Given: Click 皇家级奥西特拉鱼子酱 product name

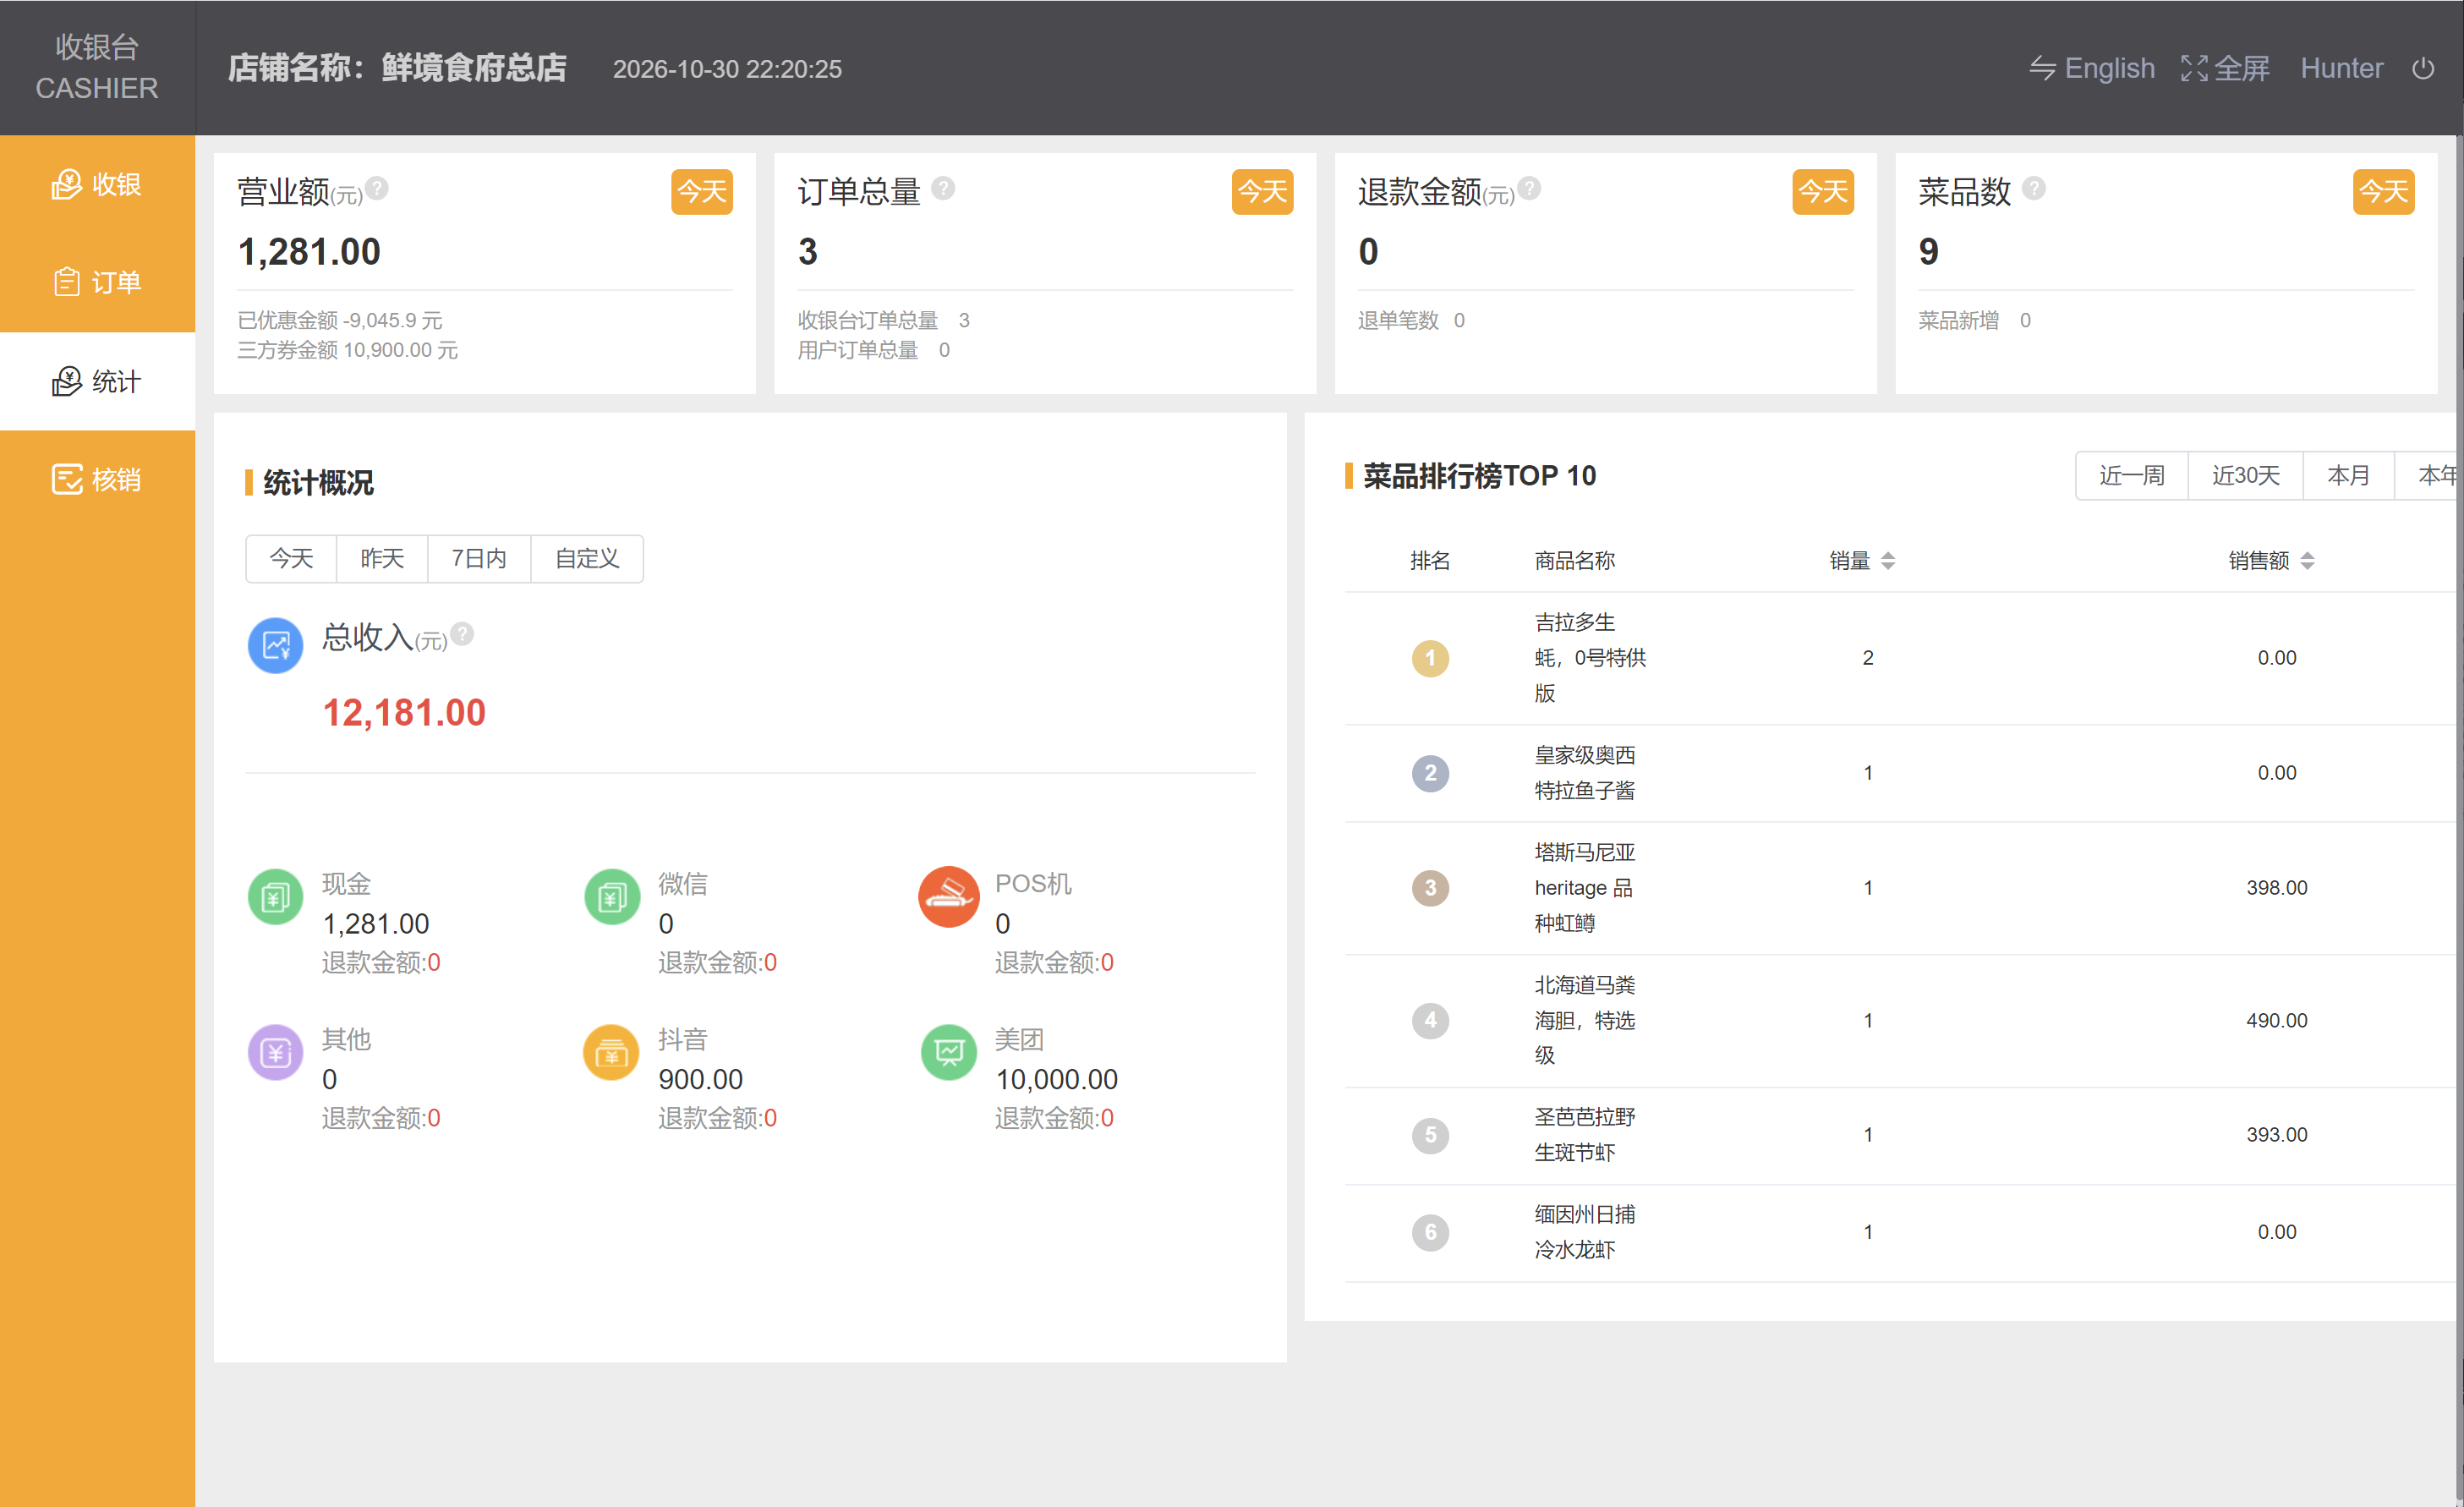Looking at the screenshot, I should pyautogui.click(x=1585, y=773).
